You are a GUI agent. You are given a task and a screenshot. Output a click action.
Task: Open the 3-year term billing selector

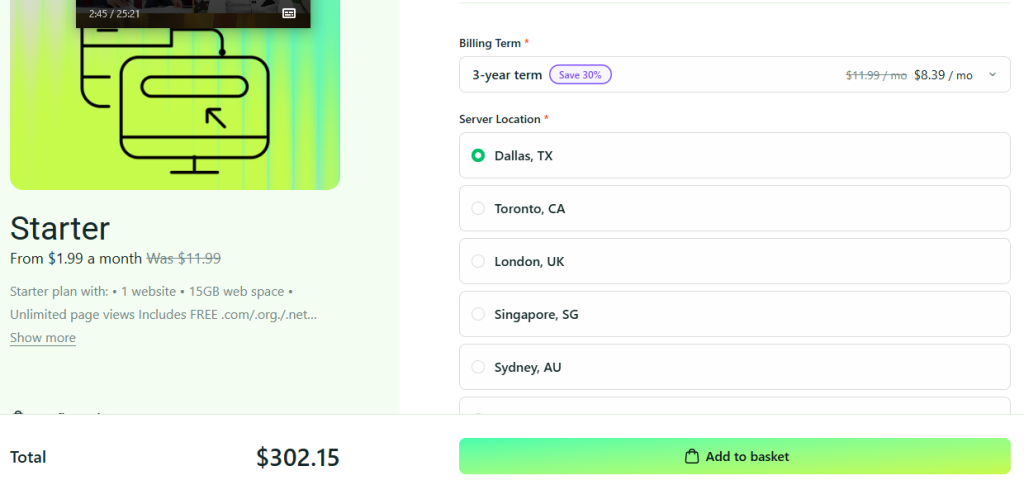(735, 74)
